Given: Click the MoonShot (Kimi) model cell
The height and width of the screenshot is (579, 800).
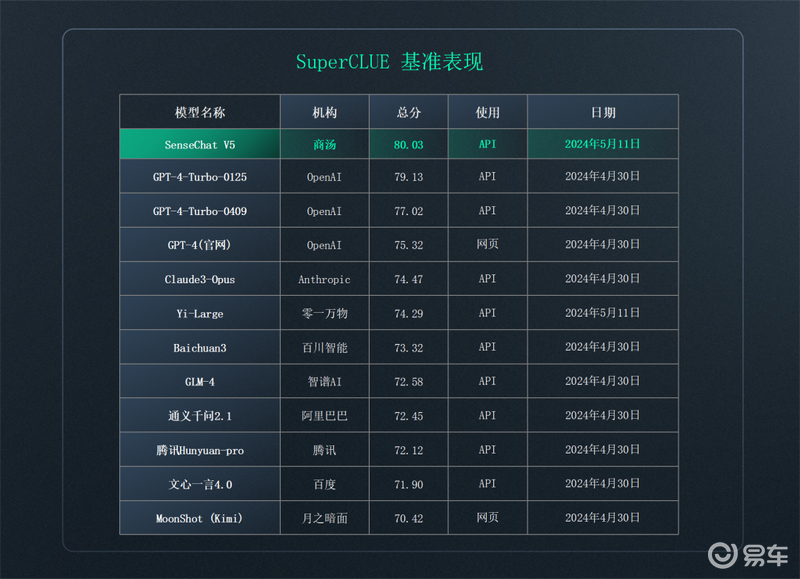Looking at the screenshot, I should point(200,518).
